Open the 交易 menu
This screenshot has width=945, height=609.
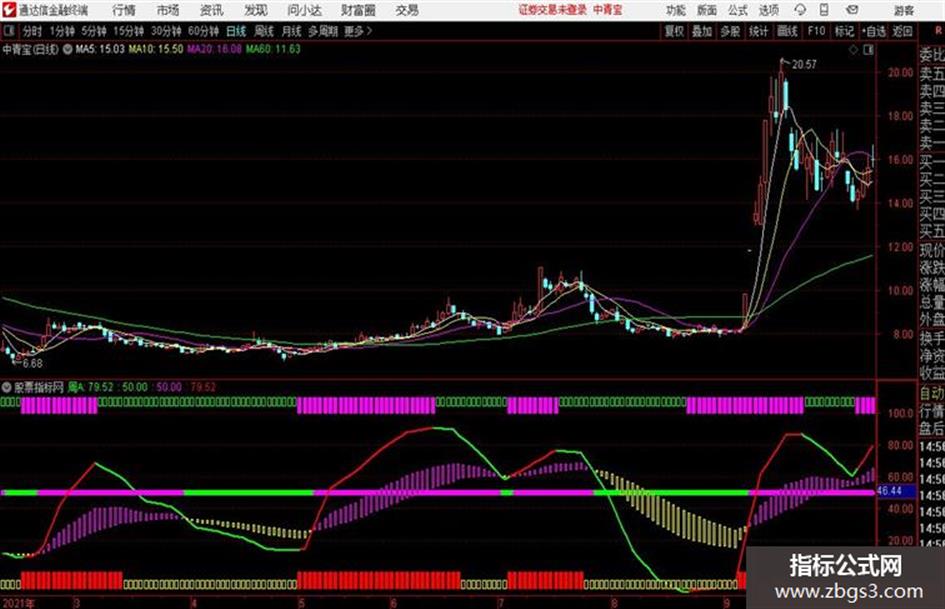(x=407, y=10)
